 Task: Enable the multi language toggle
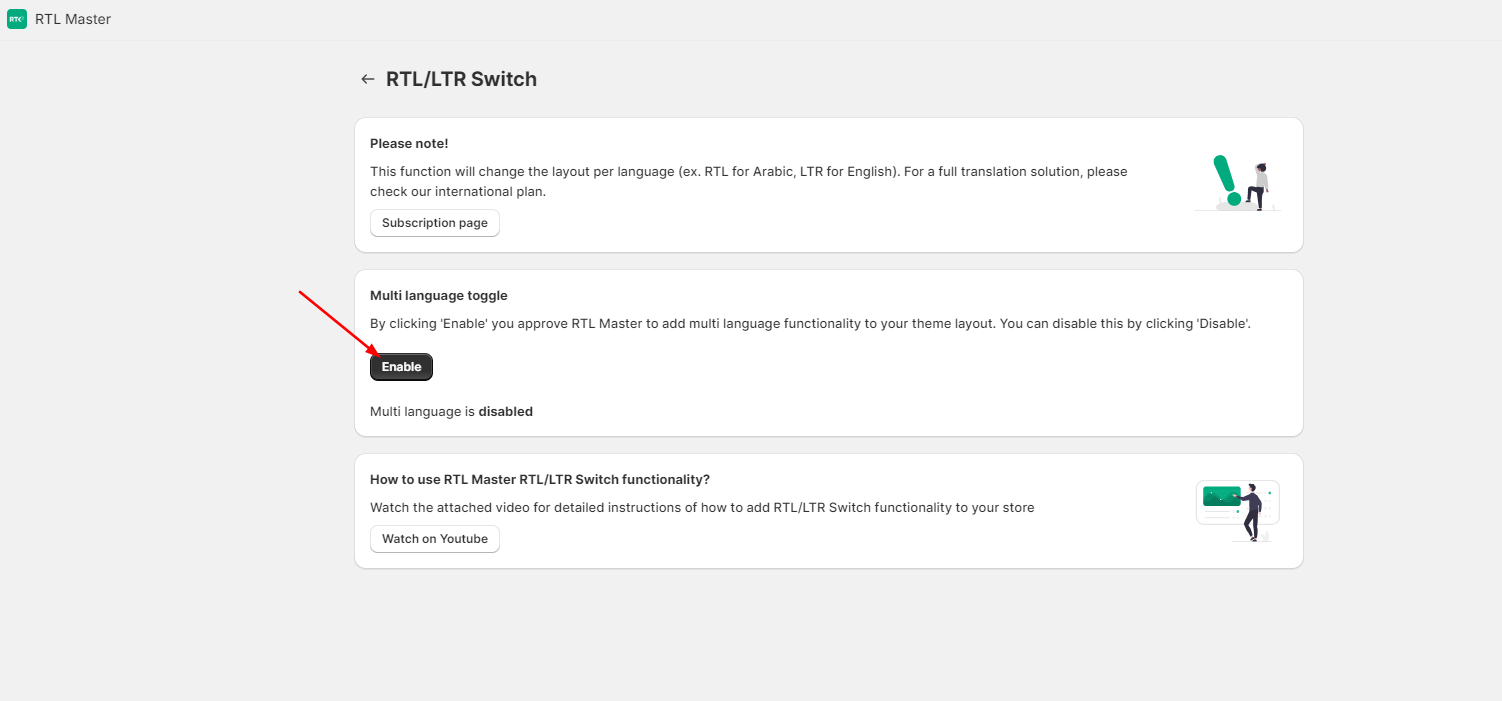401,367
